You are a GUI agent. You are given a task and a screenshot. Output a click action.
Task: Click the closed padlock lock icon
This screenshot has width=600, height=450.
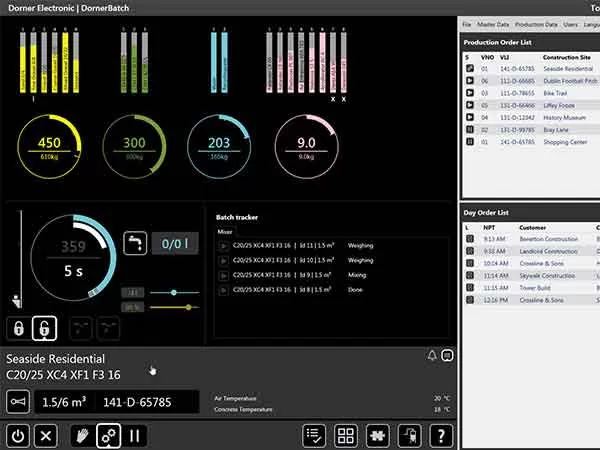point(18,328)
